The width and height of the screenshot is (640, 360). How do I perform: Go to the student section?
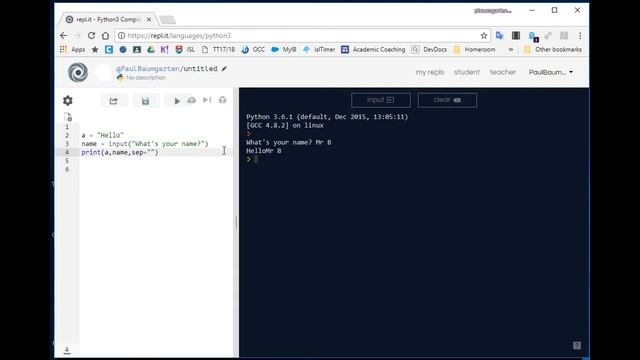(467, 72)
